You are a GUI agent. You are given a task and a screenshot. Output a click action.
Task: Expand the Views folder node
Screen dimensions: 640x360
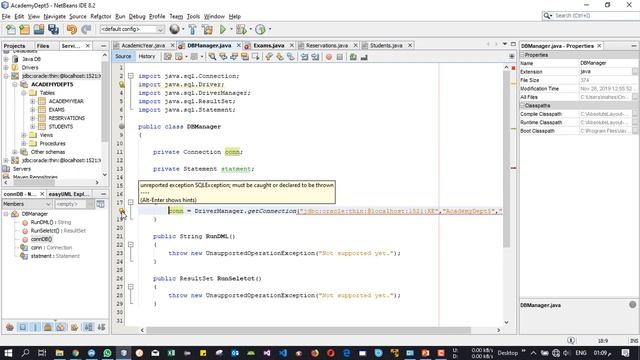pyautogui.click(x=24, y=135)
